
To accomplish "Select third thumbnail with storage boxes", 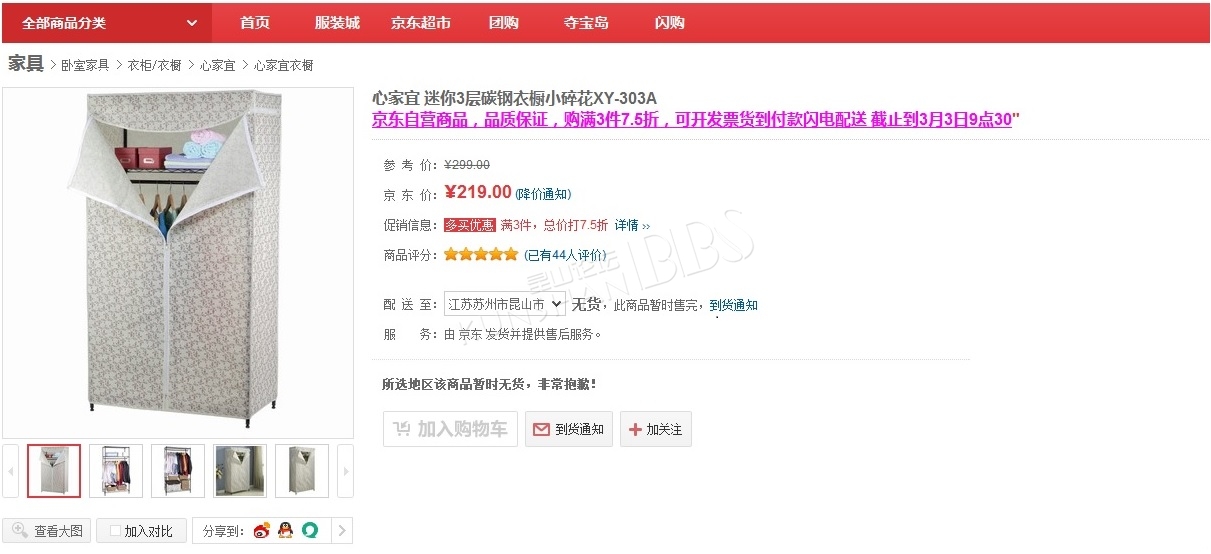I will tap(178, 471).
